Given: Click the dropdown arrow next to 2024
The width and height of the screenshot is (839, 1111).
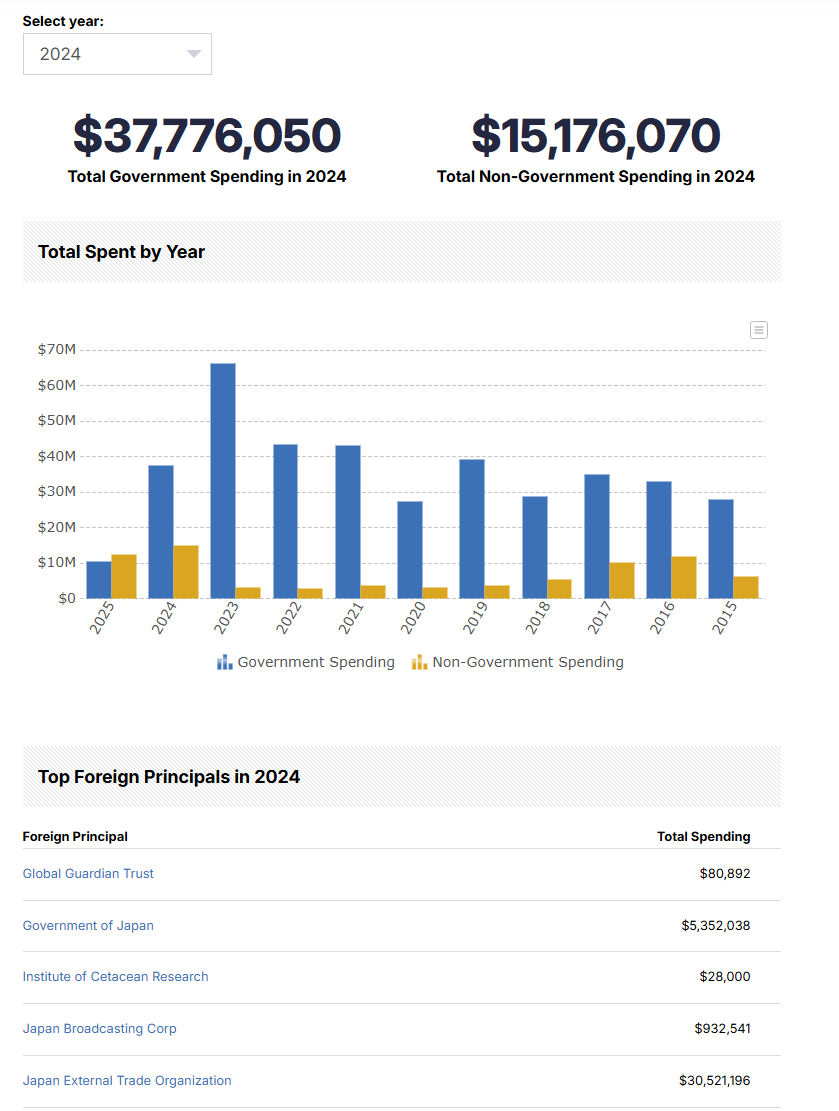Looking at the screenshot, I should click(193, 54).
